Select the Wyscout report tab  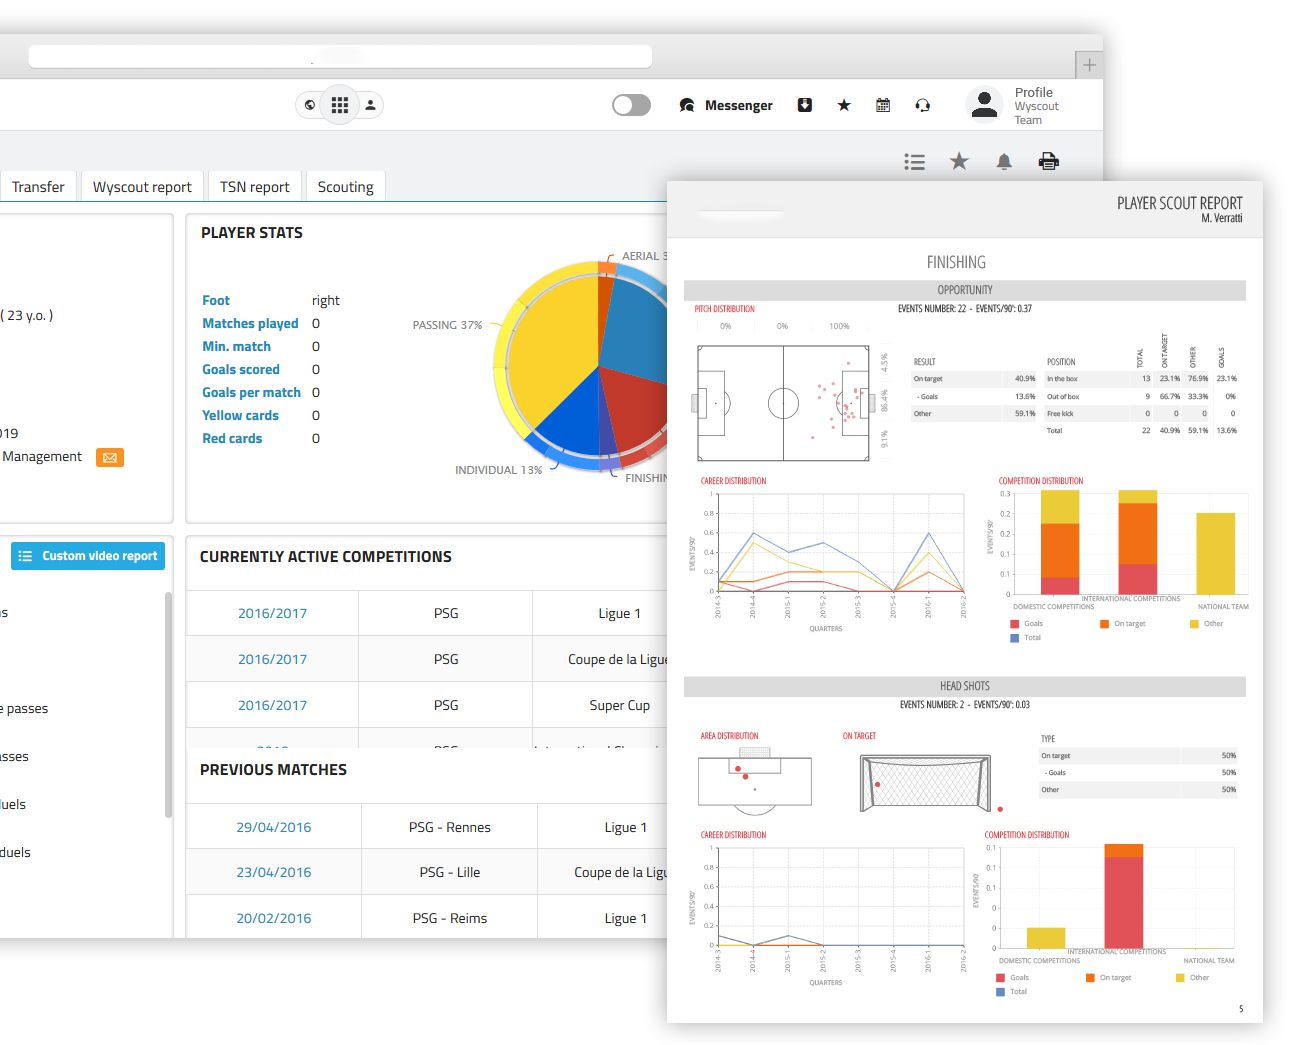(x=142, y=186)
